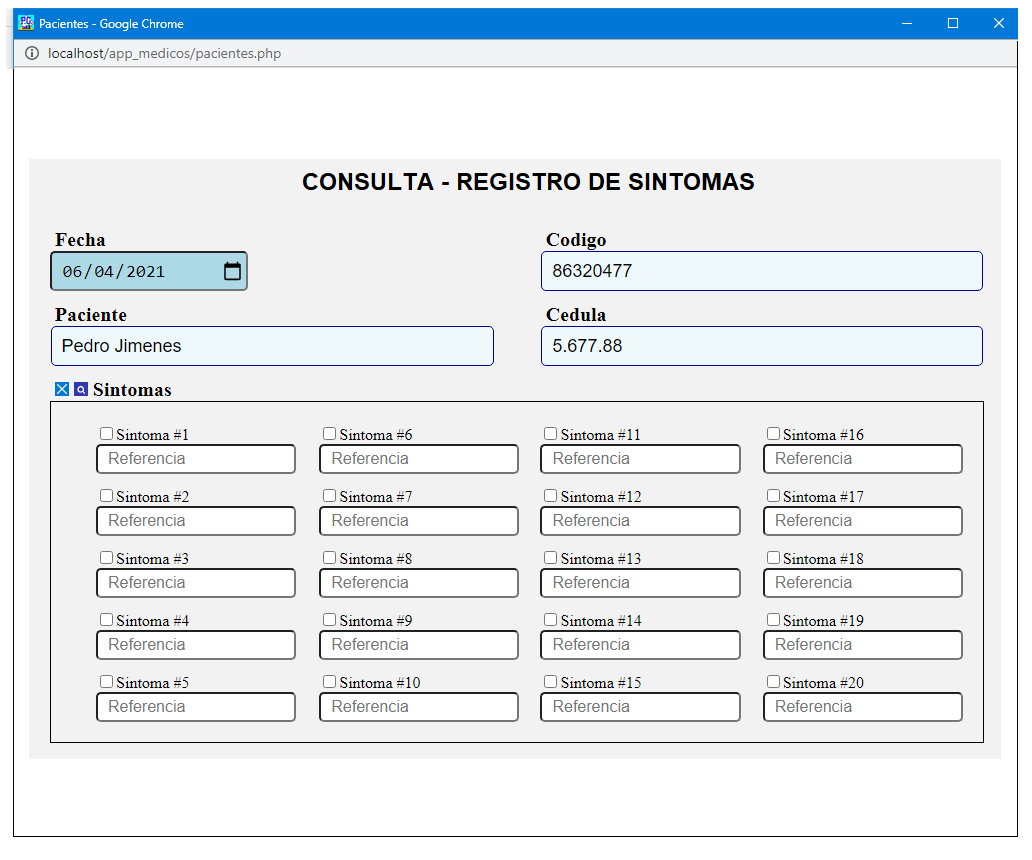Select Referencia input under Sintoma #13
1032x860 pixels.
[640, 582]
